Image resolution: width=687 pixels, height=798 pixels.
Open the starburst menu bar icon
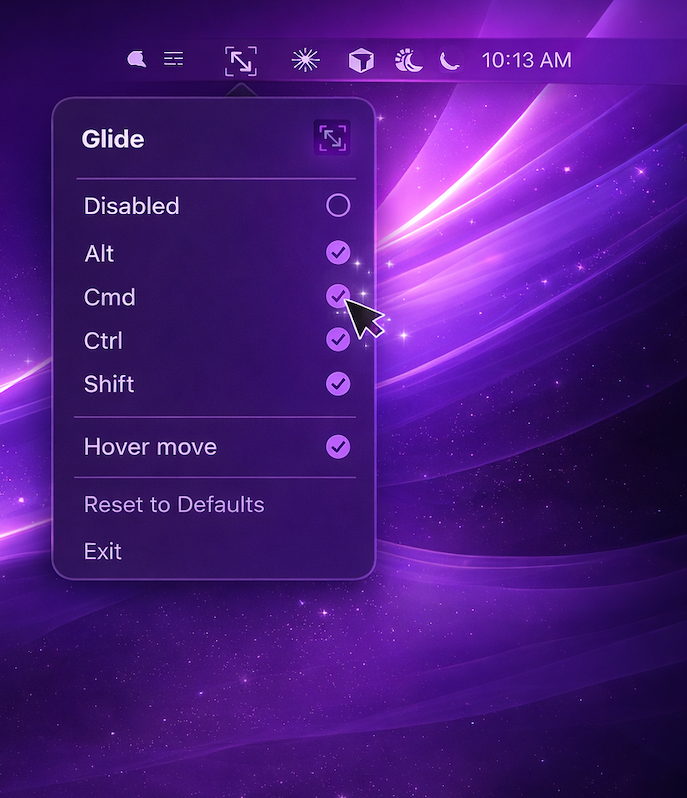[305, 60]
